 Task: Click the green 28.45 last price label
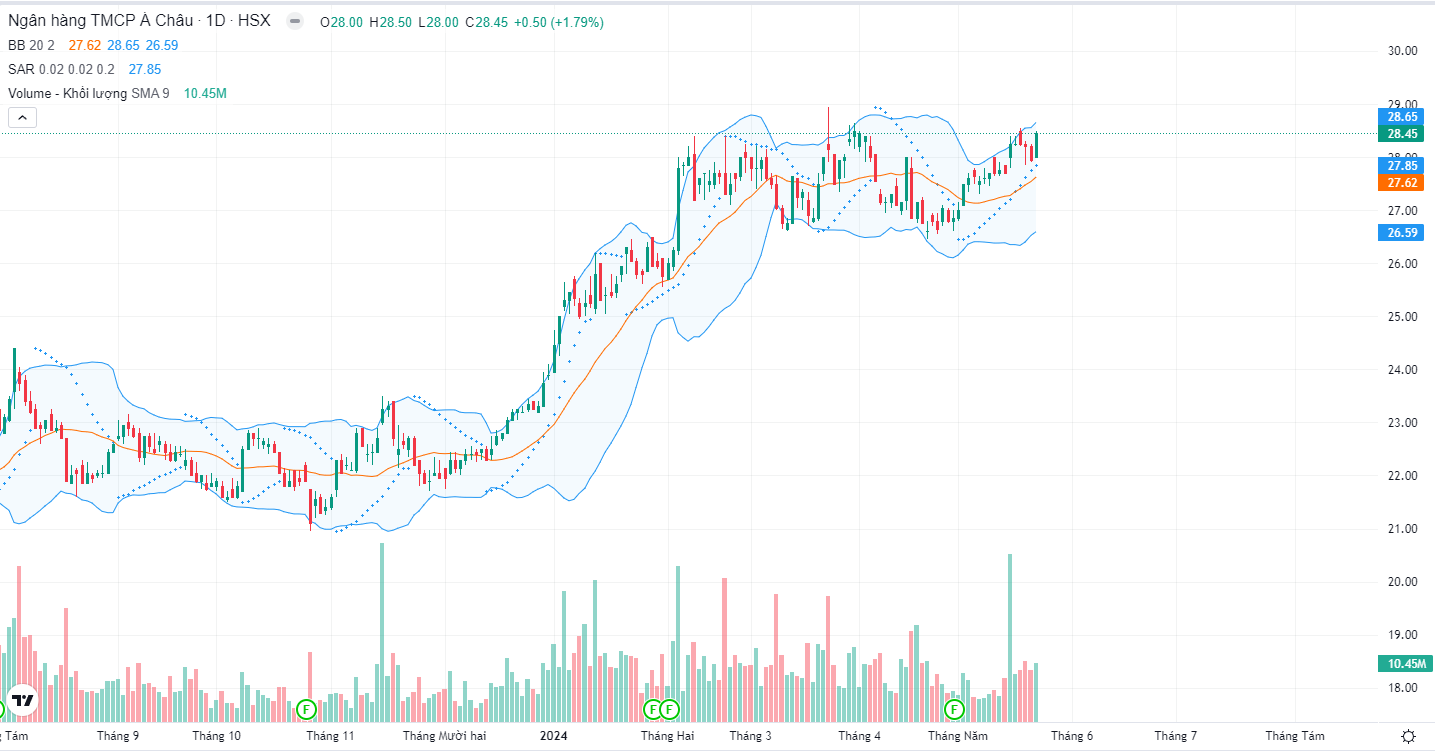(x=1402, y=133)
